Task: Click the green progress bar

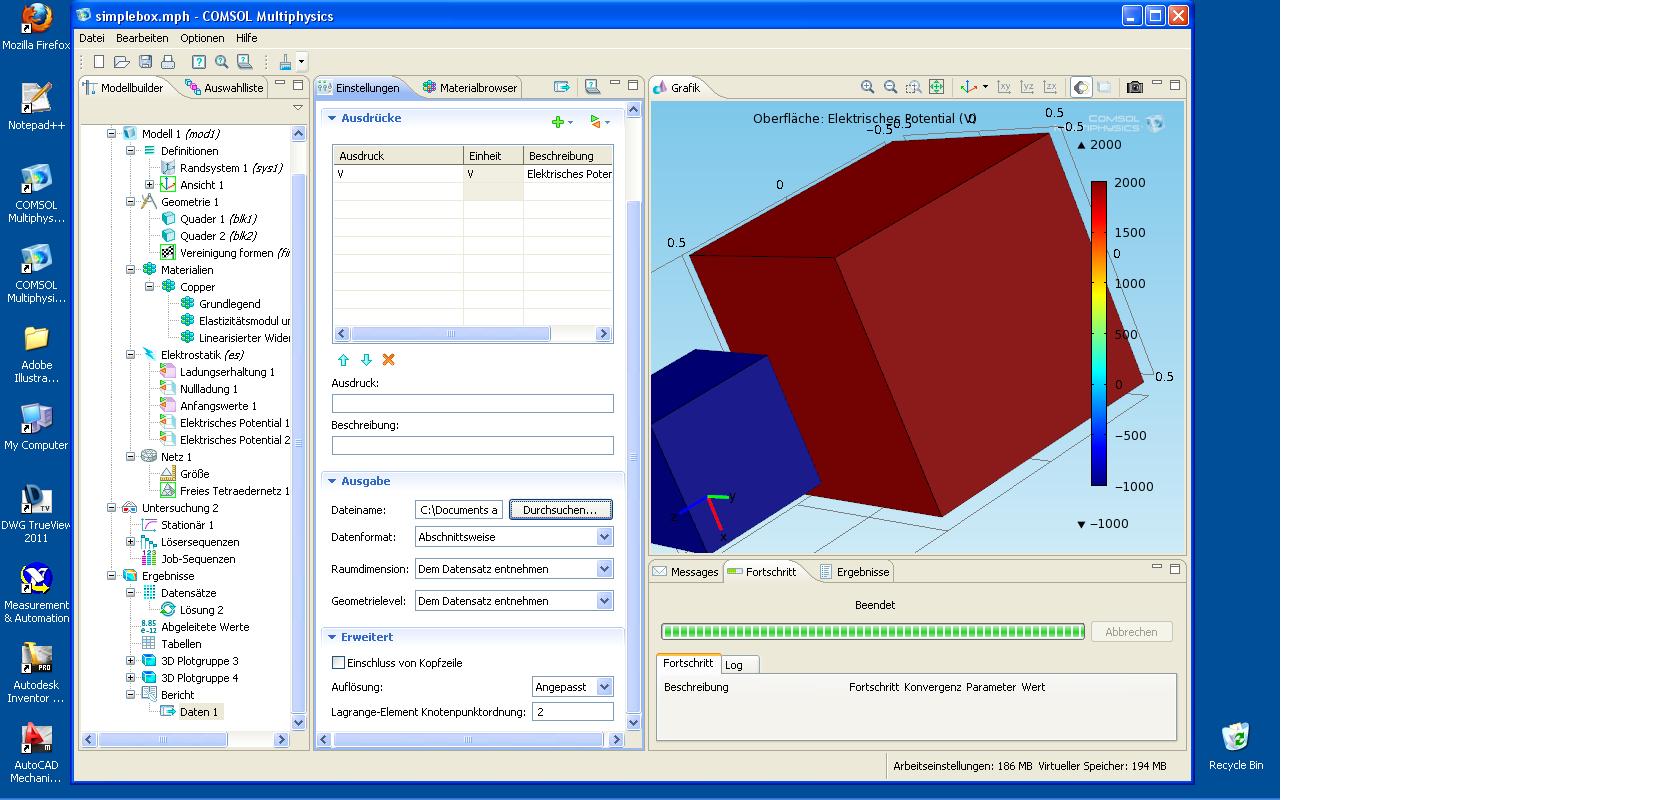Action: point(872,631)
